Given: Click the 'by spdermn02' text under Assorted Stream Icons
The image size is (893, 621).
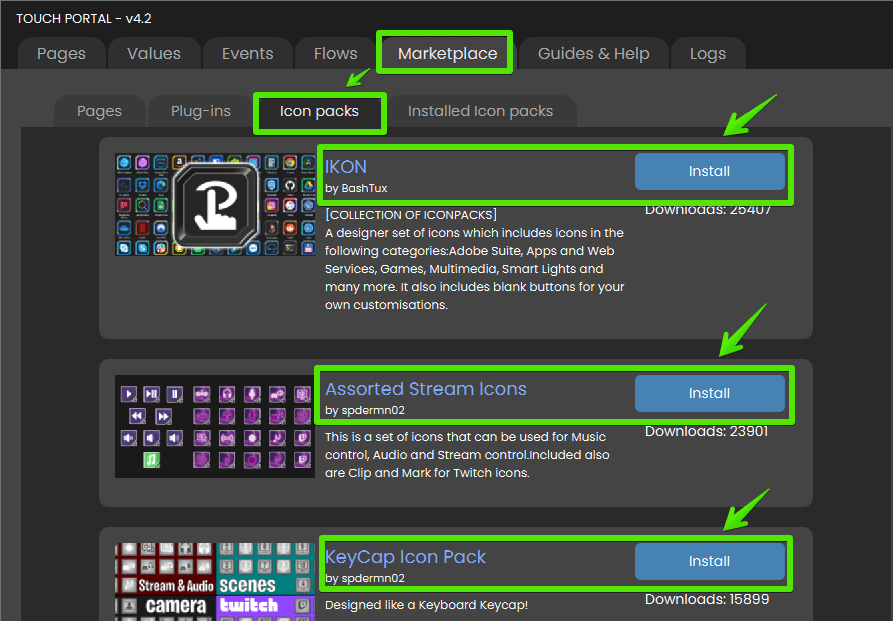Looking at the screenshot, I should 365,410.
